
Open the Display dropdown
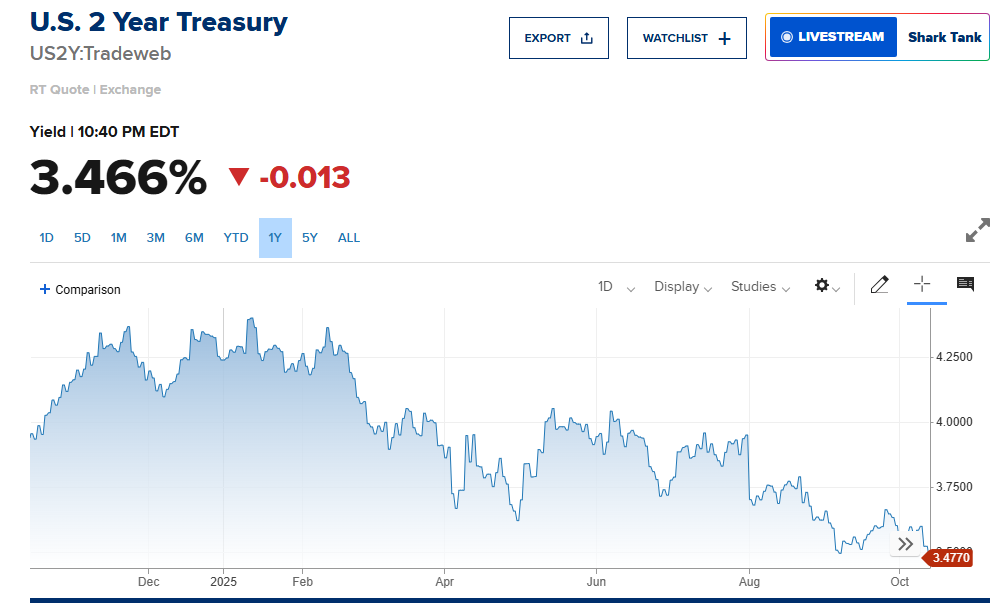pos(683,287)
